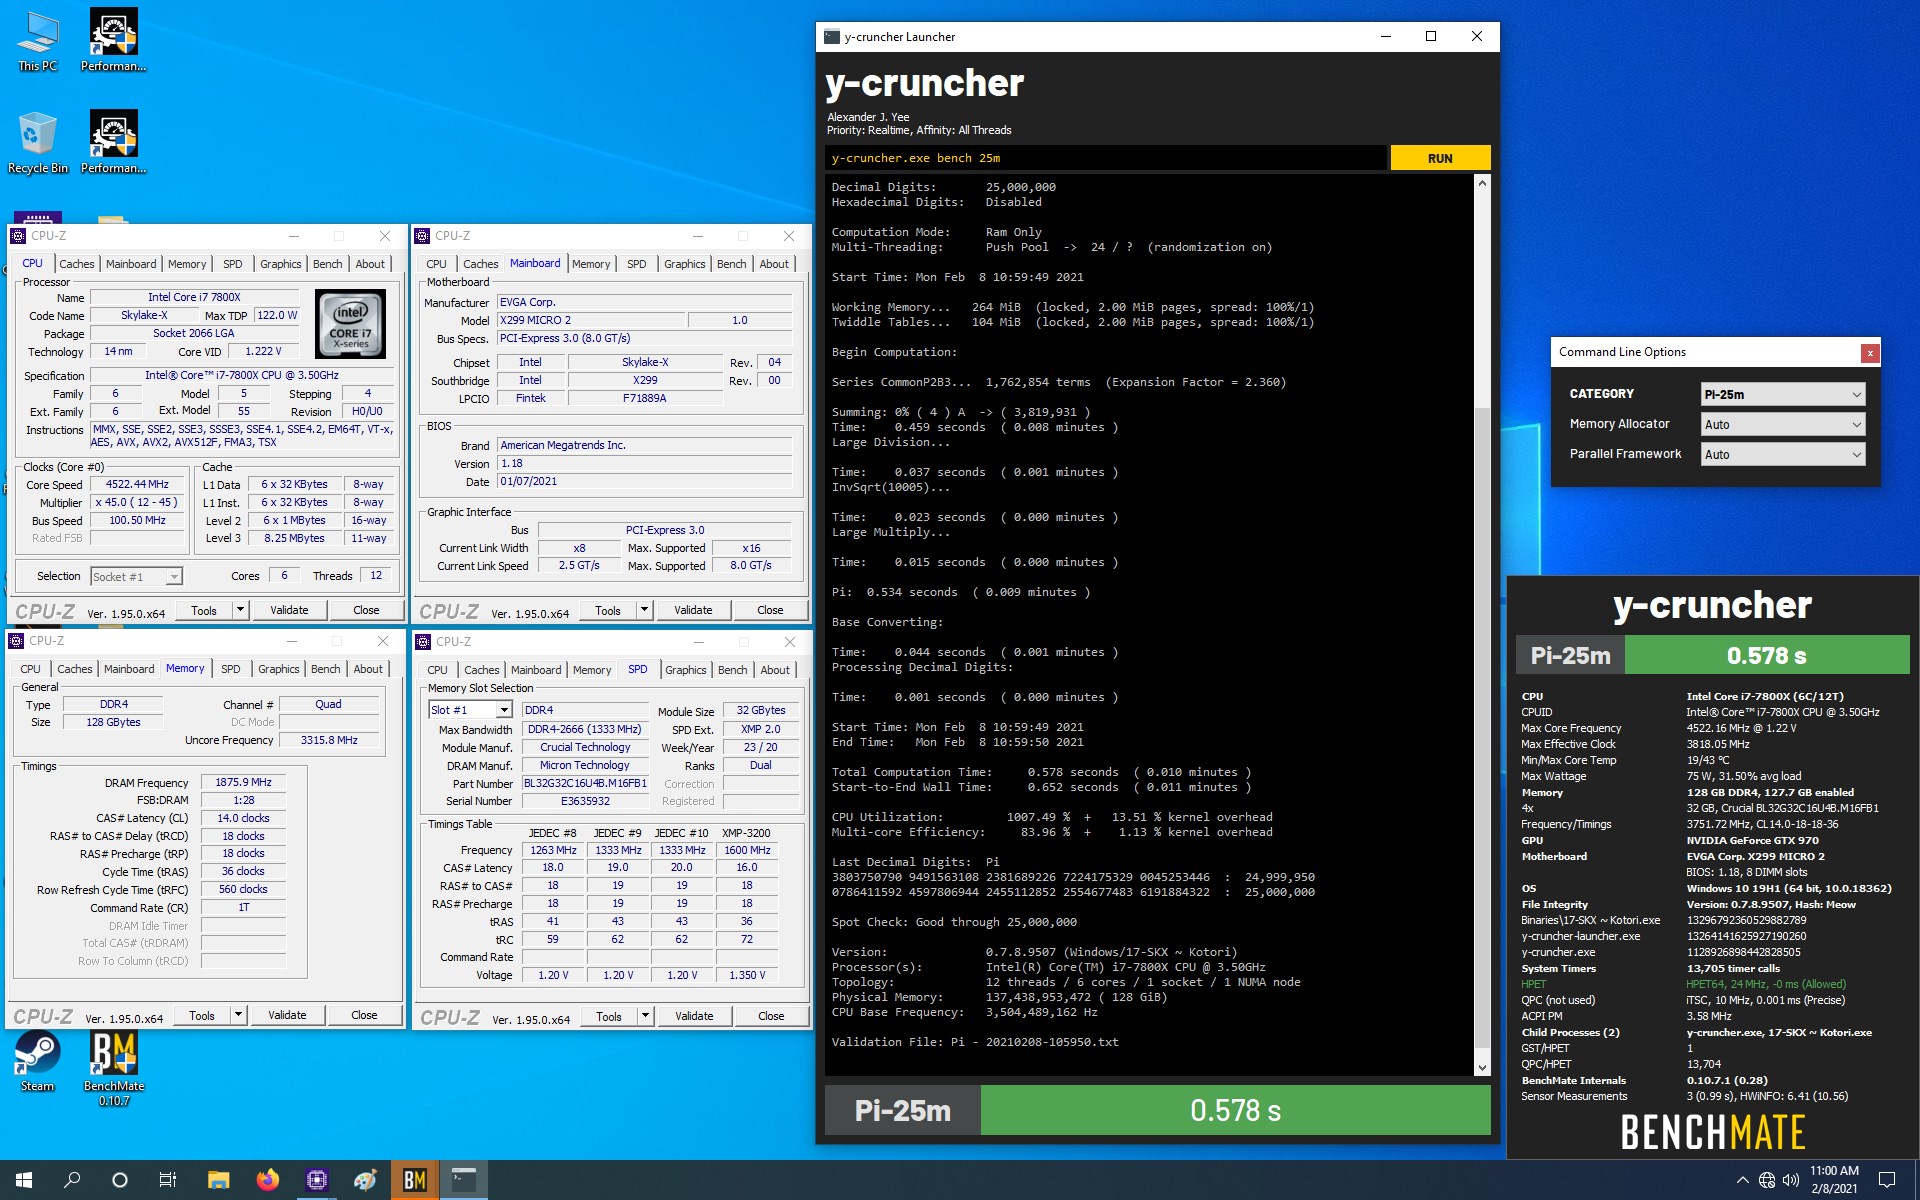Viewport: 1920px width, 1200px height.
Task: Expand Tools arrow in CPU-Z Mainboard window
Action: coord(644,610)
